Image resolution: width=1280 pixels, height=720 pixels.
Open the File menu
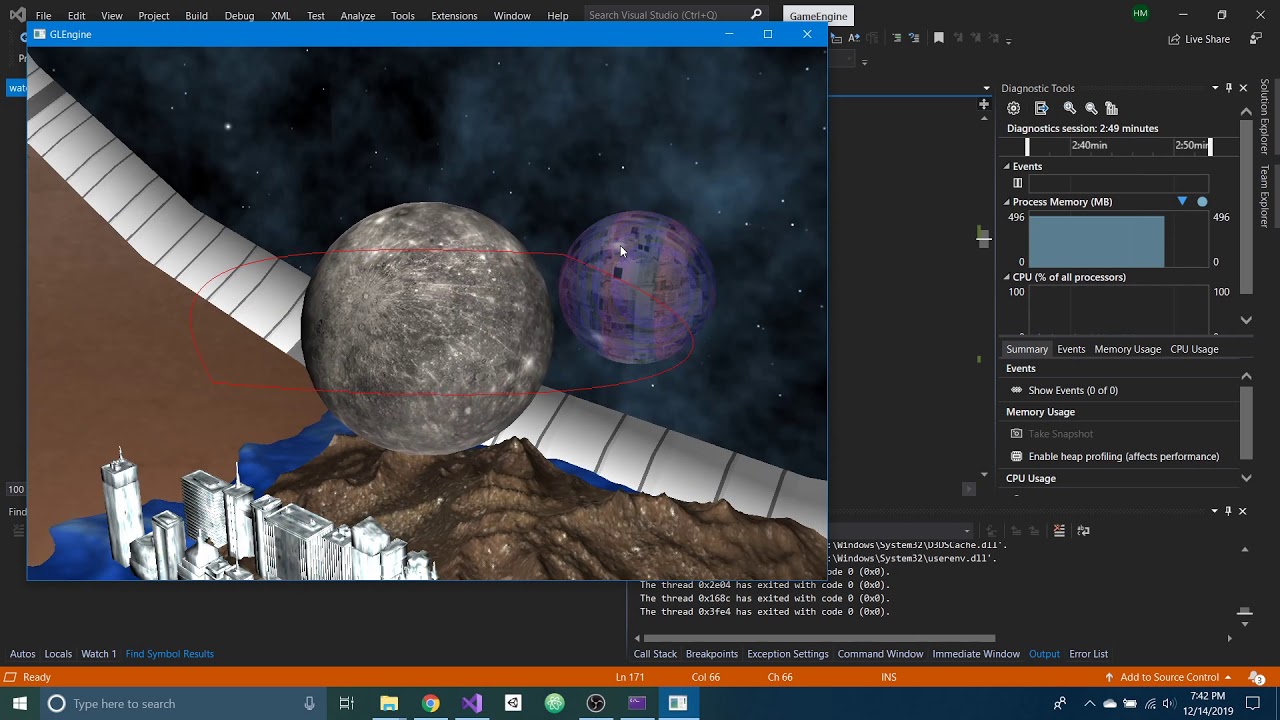pos(43,16)
